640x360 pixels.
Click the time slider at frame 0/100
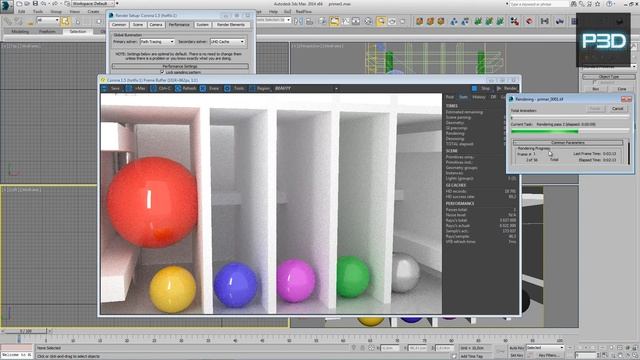pyautogui.click(x=26, y=331)
